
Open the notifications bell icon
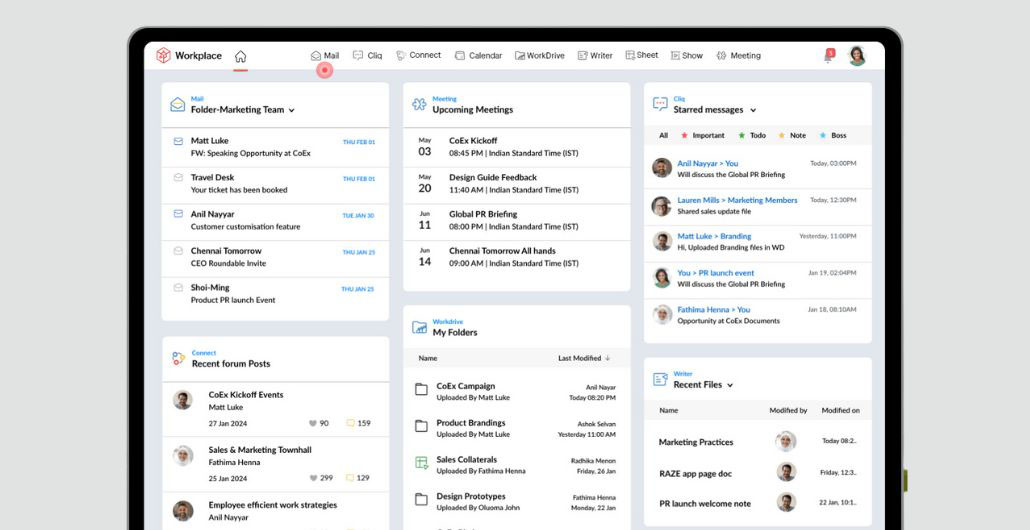[828, 56]
